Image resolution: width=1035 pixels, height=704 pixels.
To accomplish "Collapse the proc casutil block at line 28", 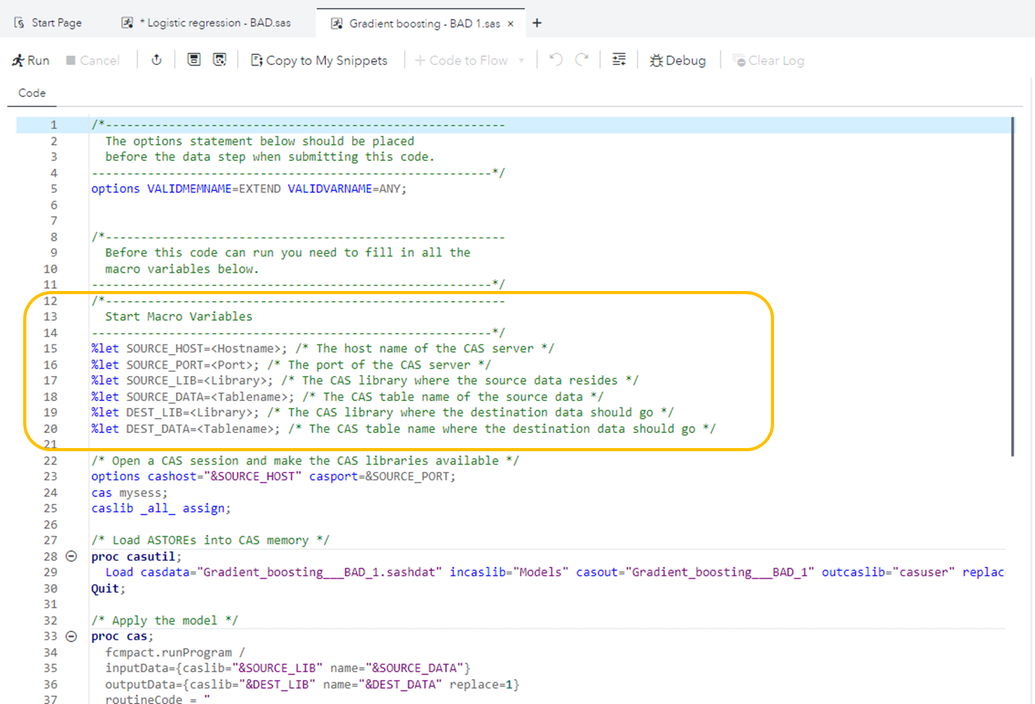I will click(x=71, y=556).
